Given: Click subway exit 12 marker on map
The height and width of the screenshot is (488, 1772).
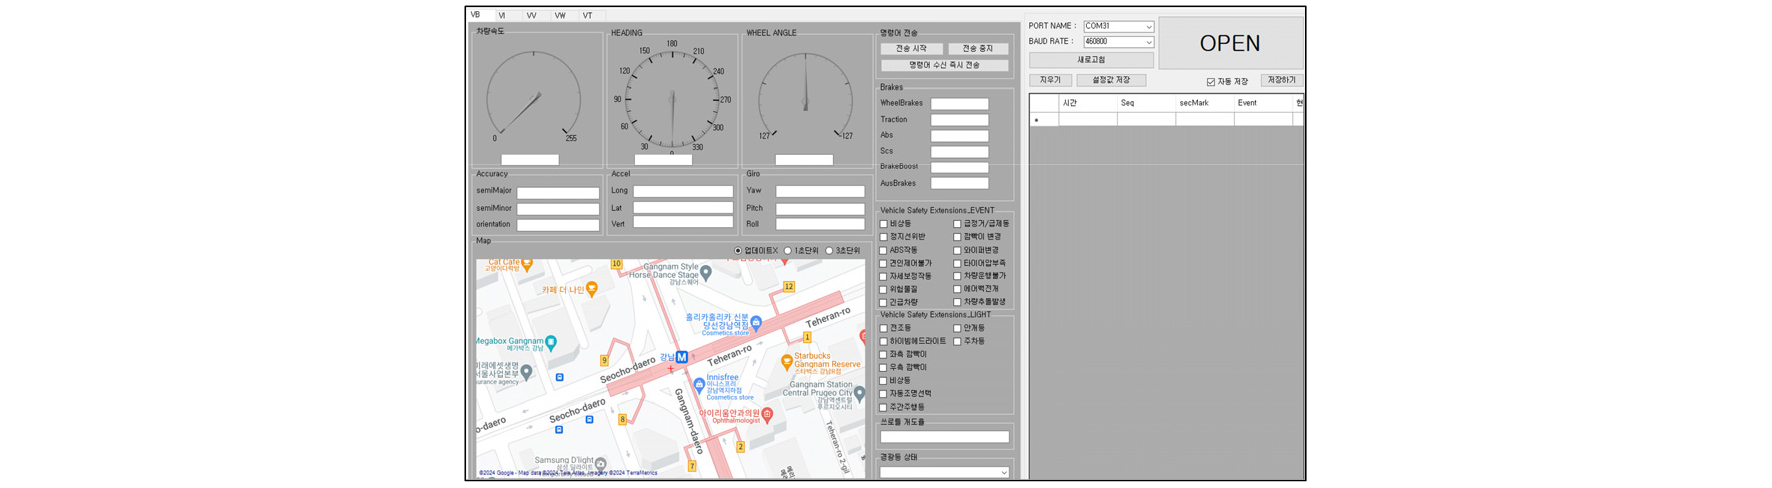Looking at the screenshot, I should click(x=789, y=286).
